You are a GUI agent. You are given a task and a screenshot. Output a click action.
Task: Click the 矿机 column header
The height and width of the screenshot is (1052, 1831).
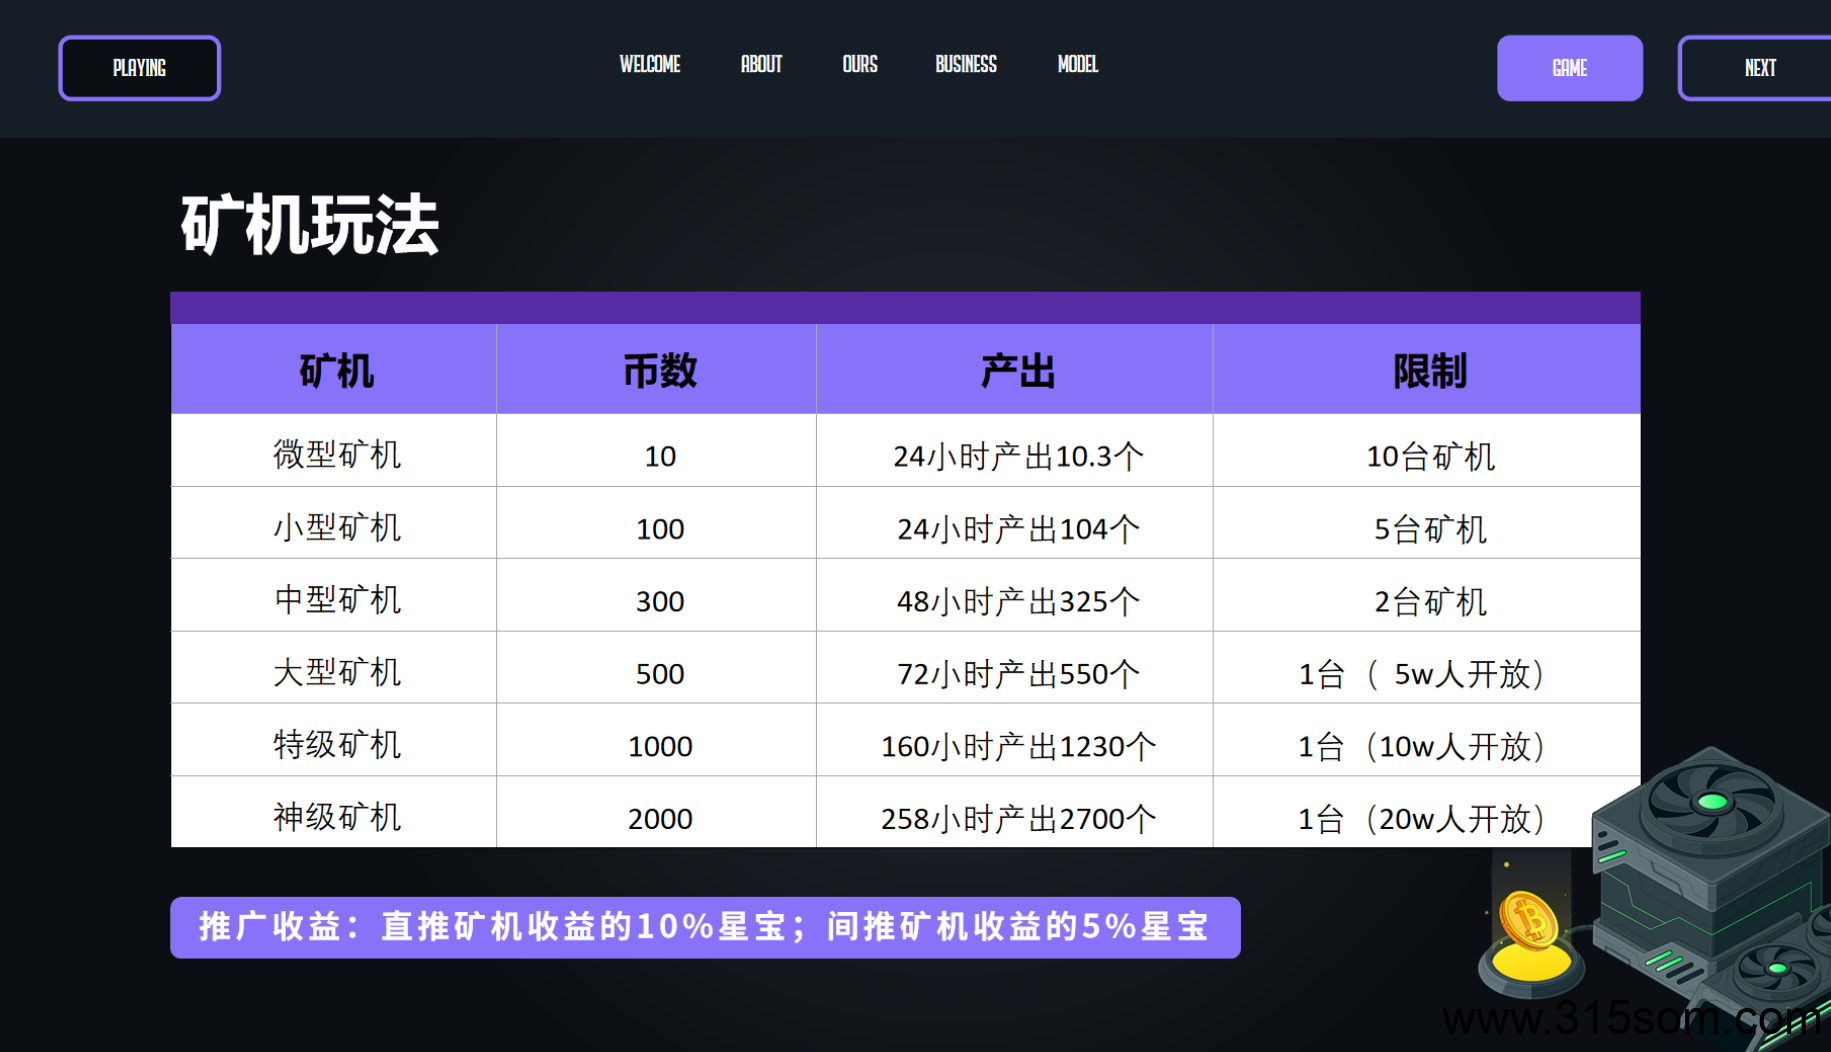[x=335, y=371]
